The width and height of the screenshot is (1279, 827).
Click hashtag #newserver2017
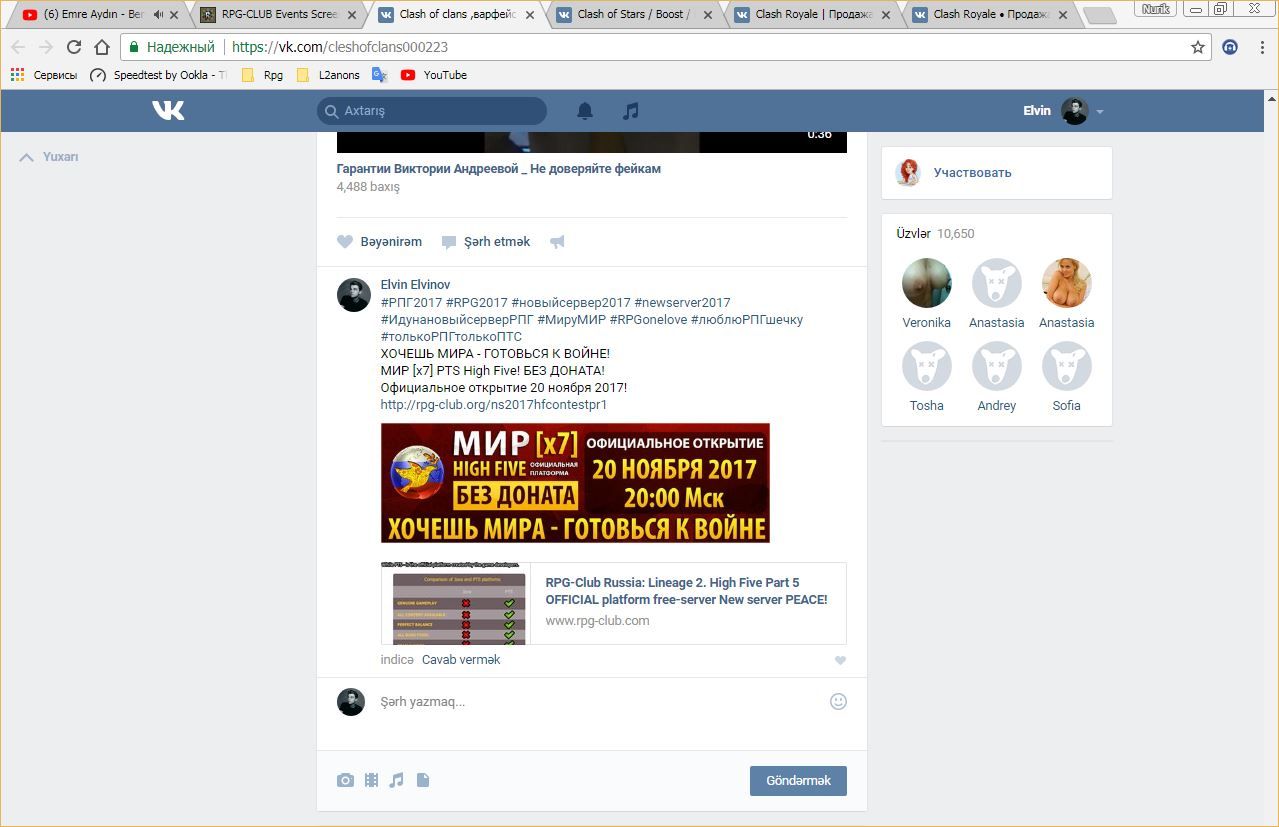[682, 302]
